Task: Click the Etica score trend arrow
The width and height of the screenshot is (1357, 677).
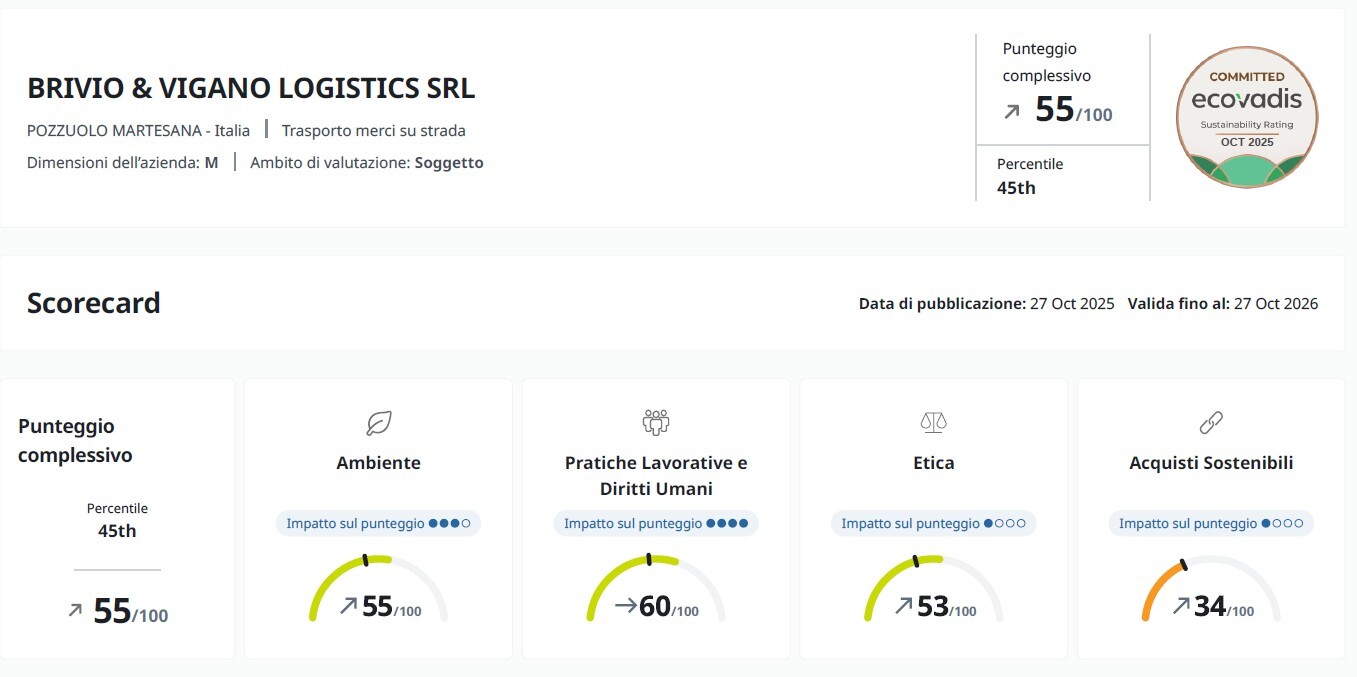Action: 903,605
